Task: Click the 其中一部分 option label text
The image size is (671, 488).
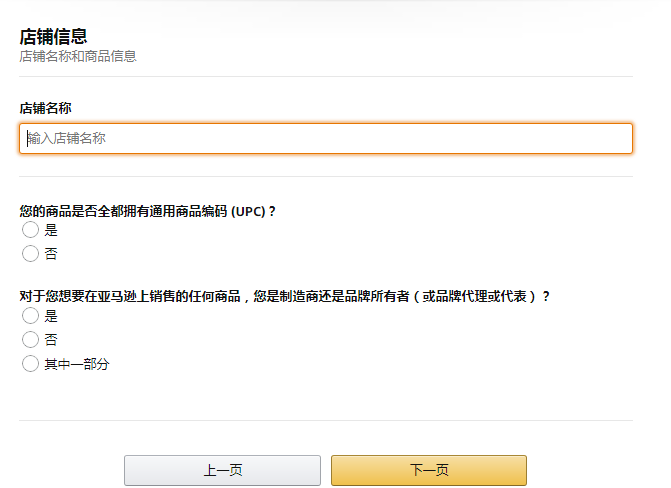Action: (x=76, y=364)
